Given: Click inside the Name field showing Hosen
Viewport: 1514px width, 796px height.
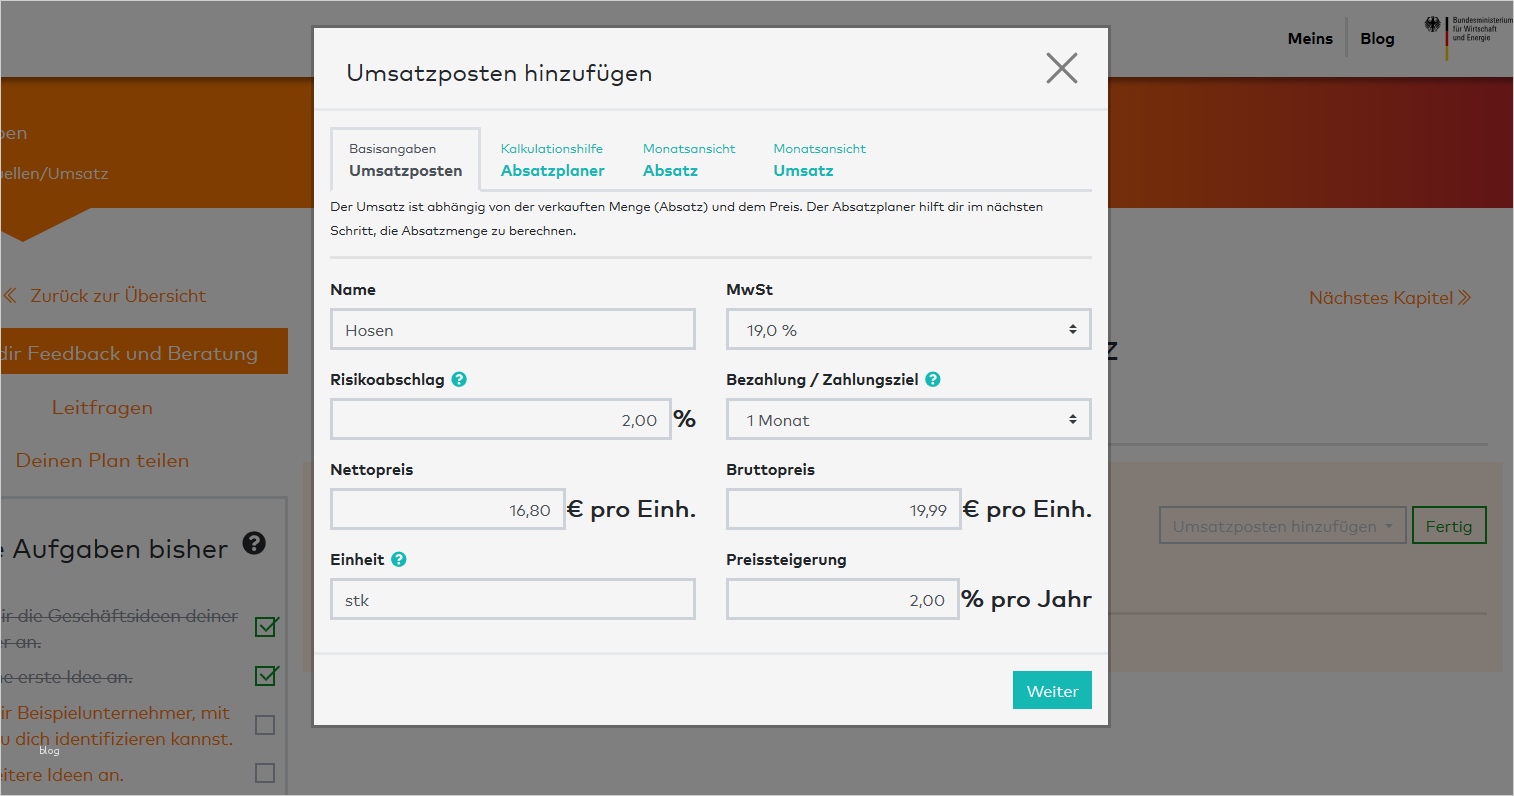Looking at the screenshot, I should [512, 328].
